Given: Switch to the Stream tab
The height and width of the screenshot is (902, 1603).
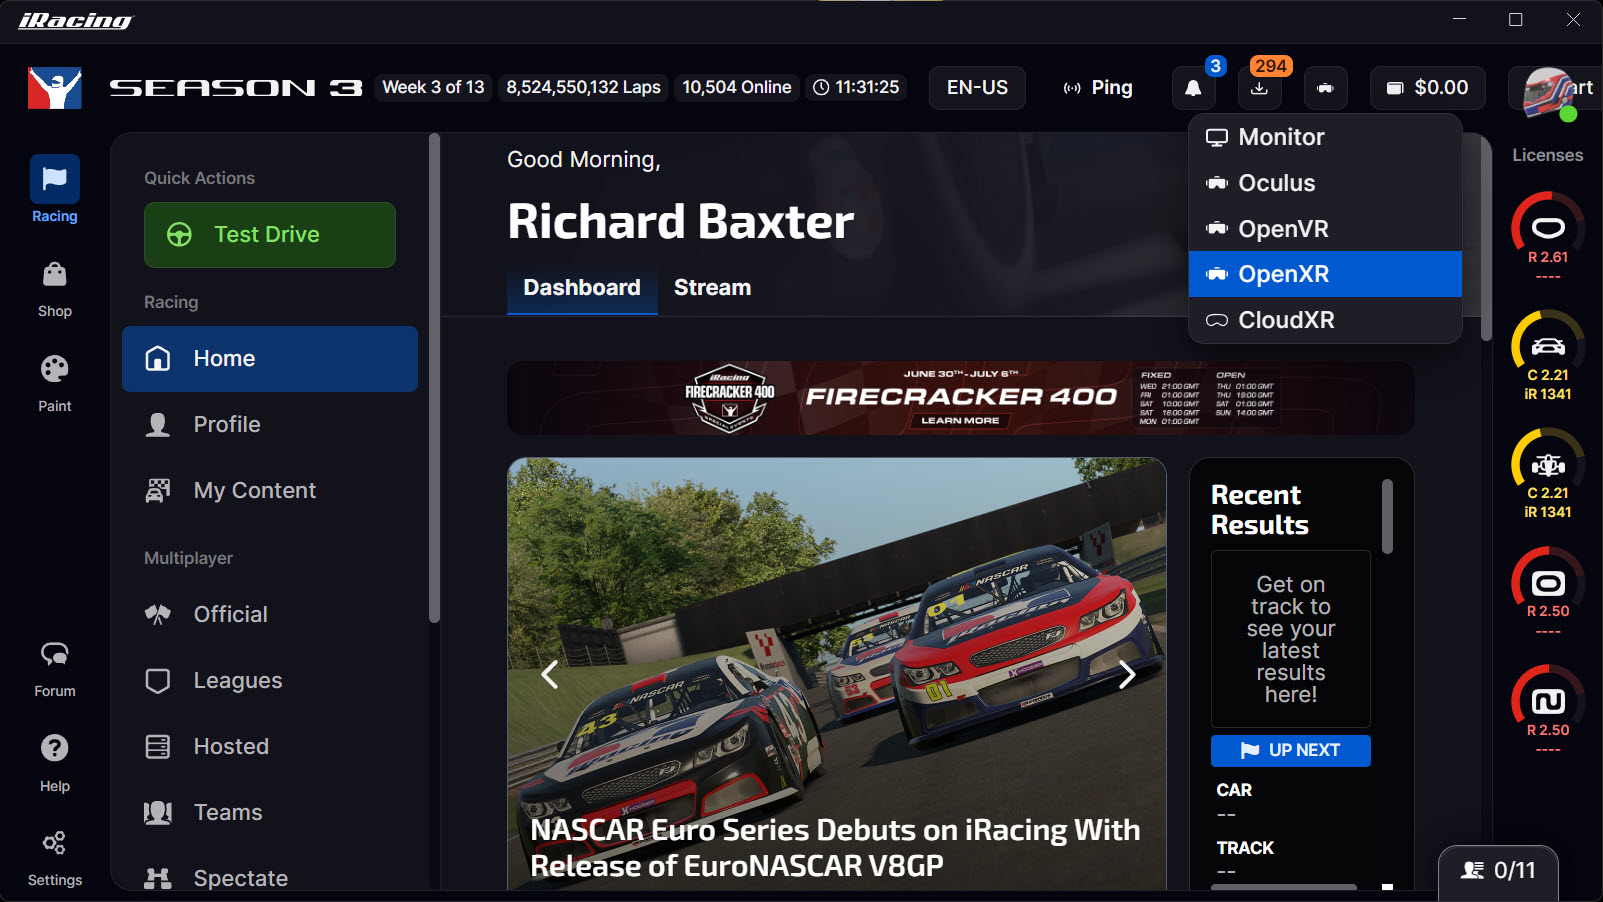Looking at the screenshot, I should (712, 288).
